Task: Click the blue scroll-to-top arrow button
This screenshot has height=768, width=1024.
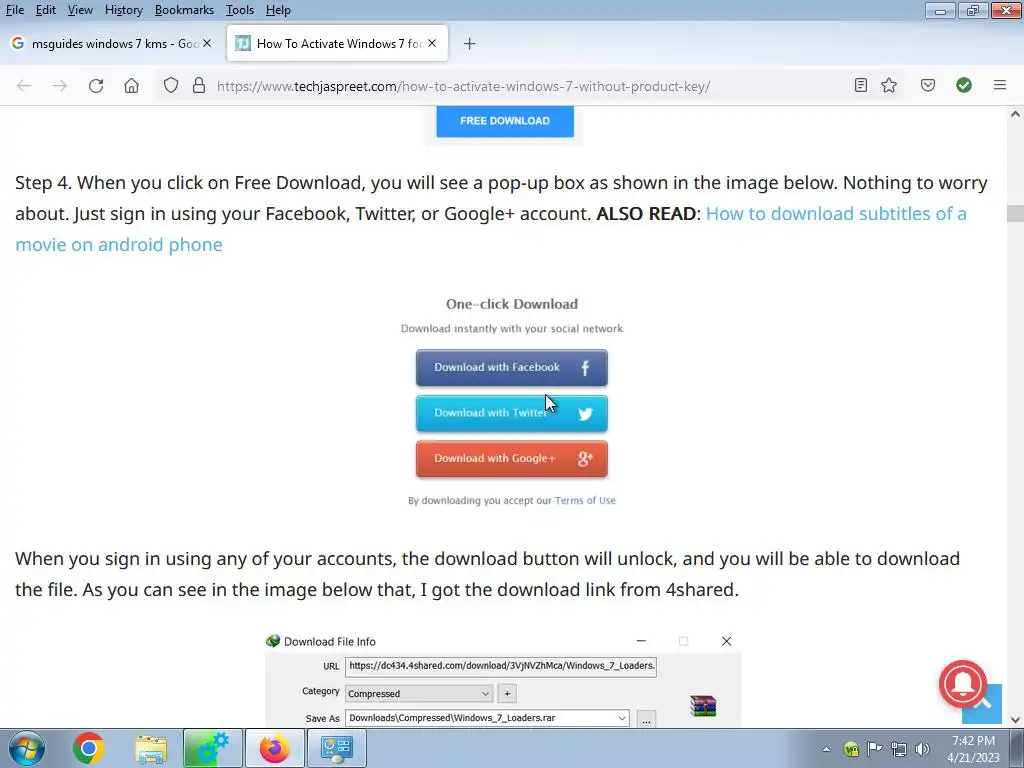Action: click(x=983, y=704)
